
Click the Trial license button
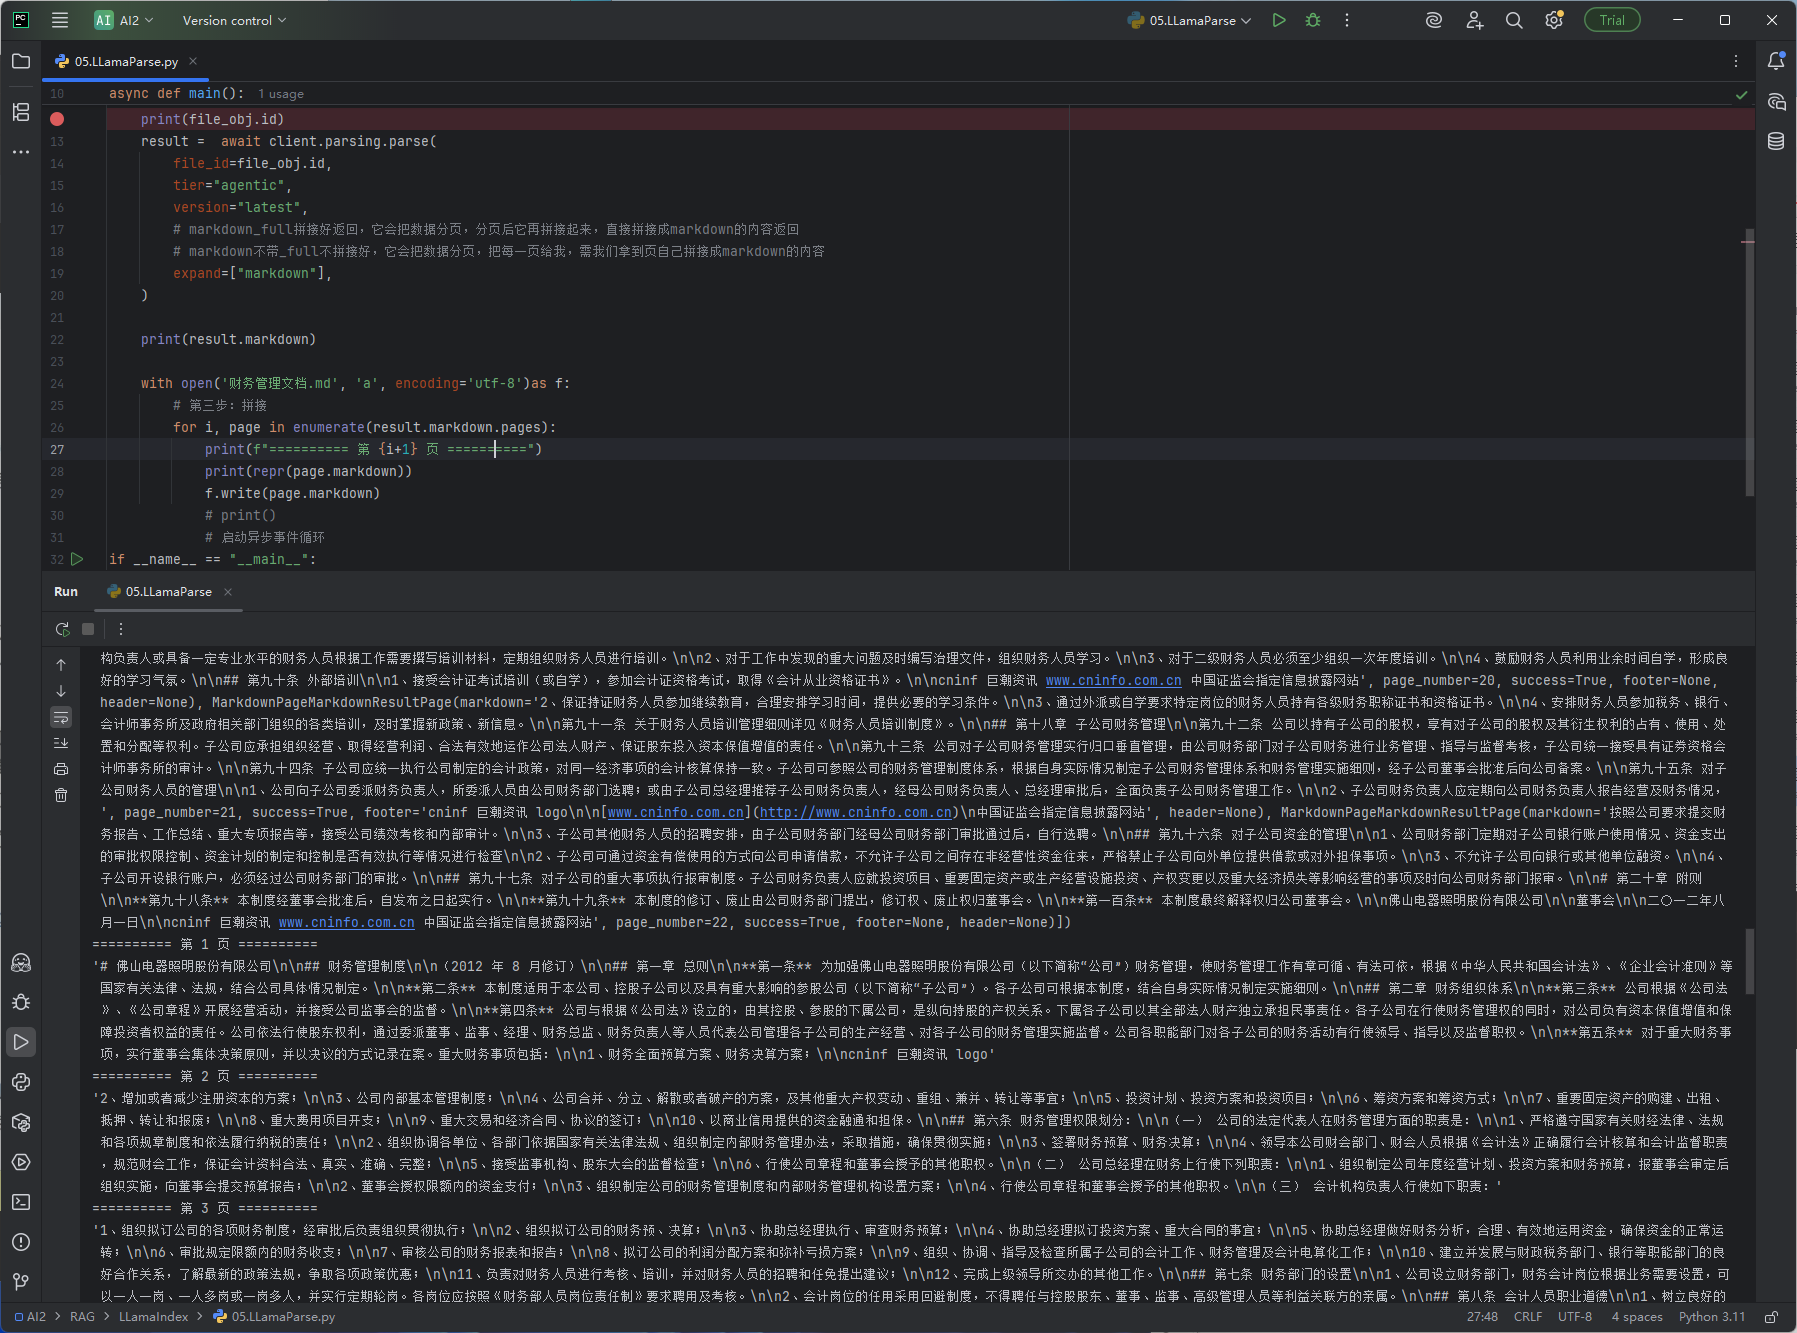click(1612, 20)
